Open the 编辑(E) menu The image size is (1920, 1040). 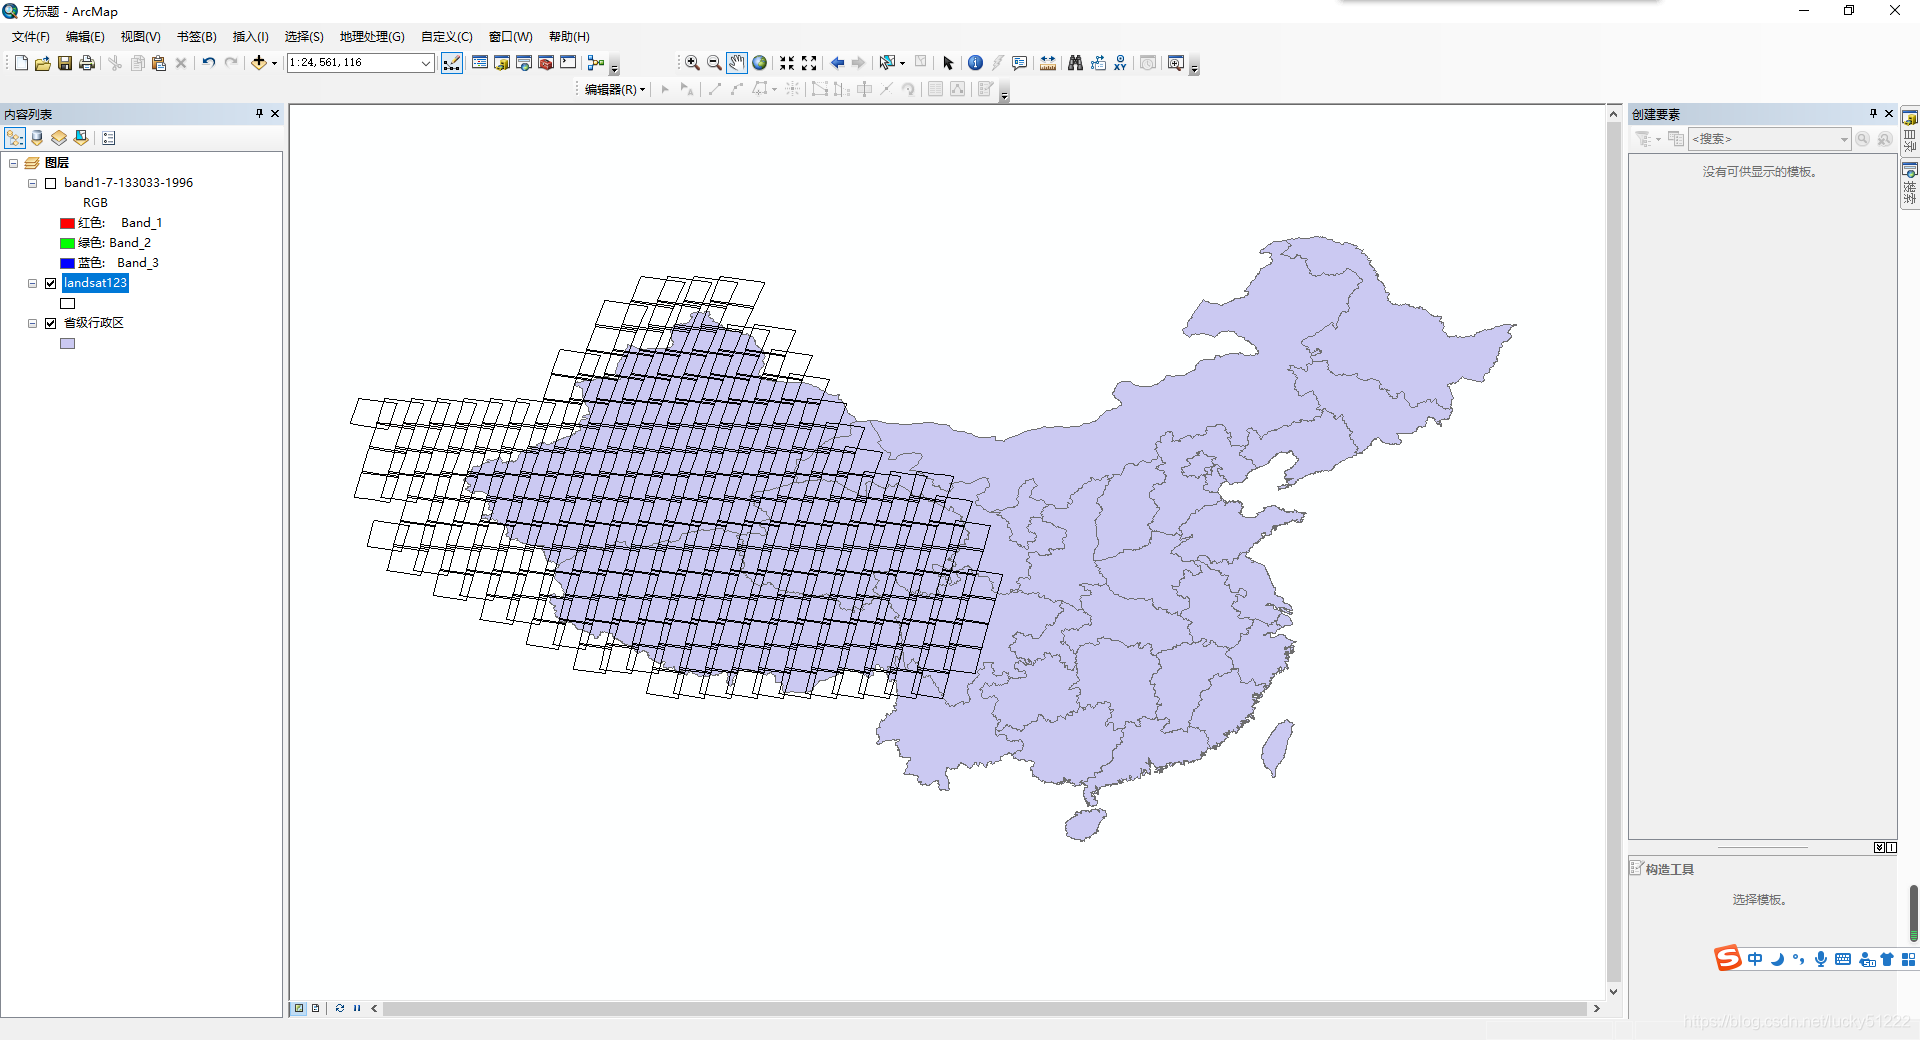tap(85, 37)
